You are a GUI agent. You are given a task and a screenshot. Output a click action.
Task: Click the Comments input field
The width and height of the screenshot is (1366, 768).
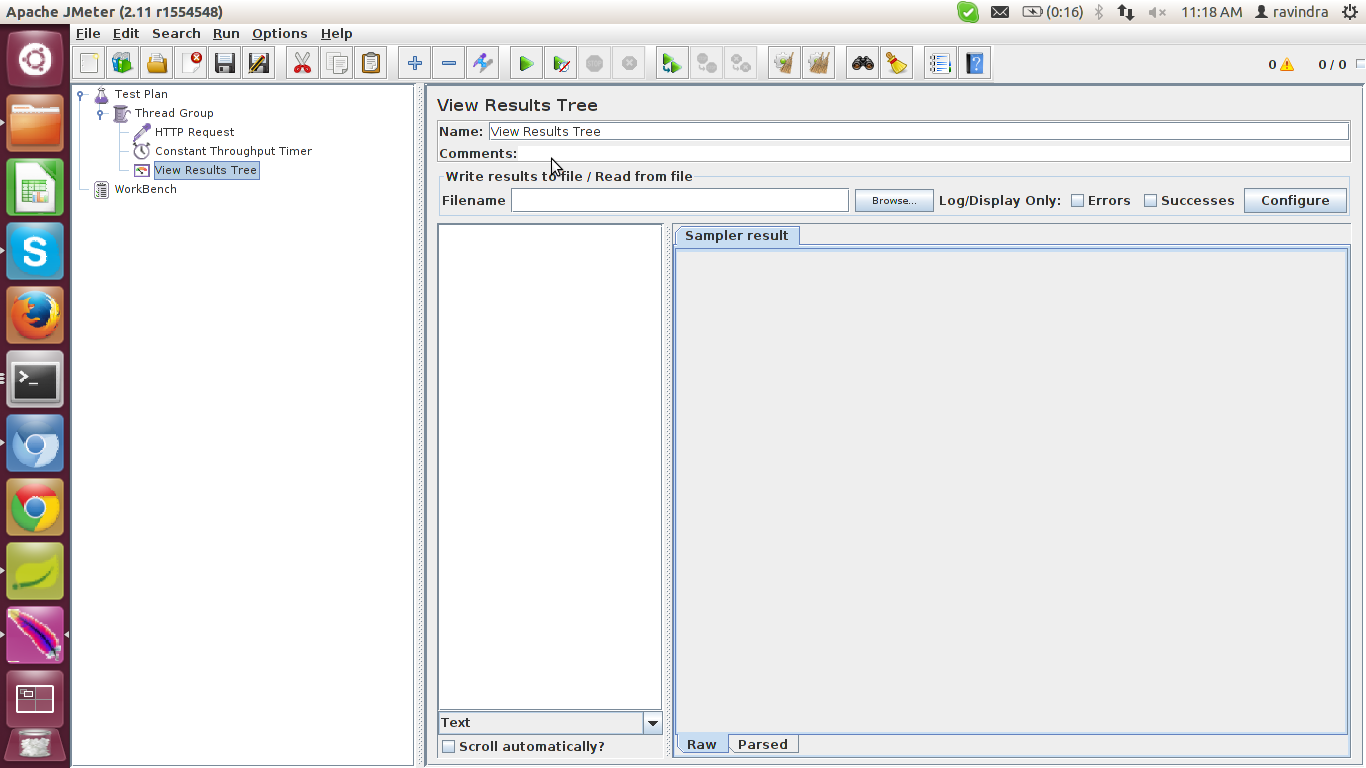[x=934, y=153]
